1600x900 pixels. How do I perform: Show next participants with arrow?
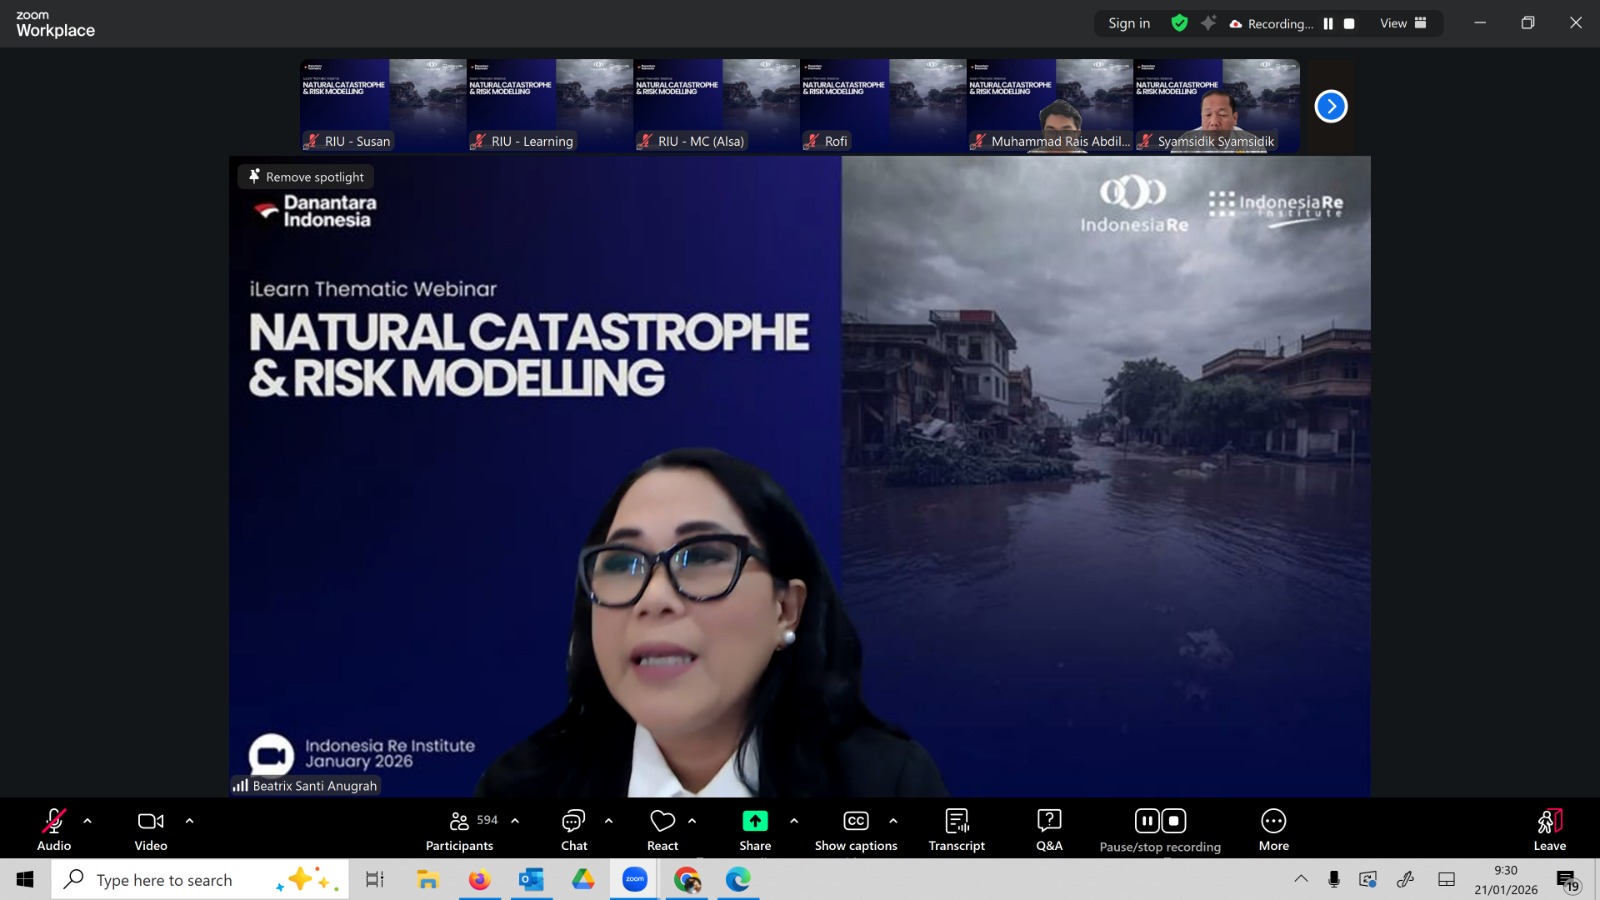(1330, 106)
